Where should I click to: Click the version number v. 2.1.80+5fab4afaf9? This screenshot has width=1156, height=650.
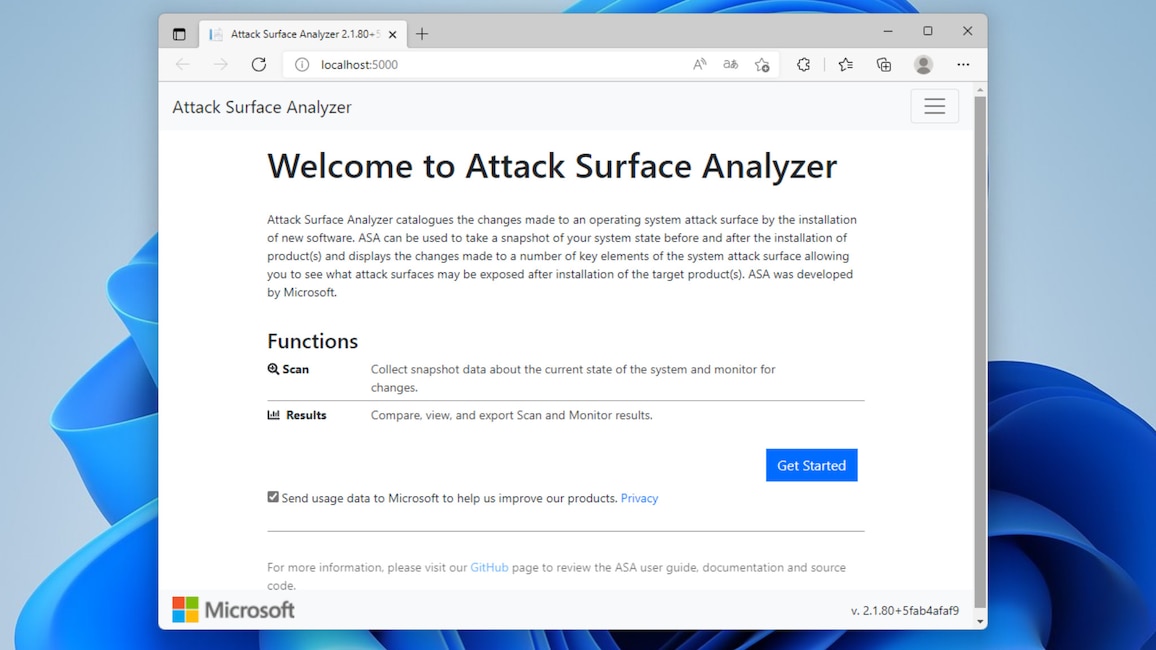tap(905, 610)
